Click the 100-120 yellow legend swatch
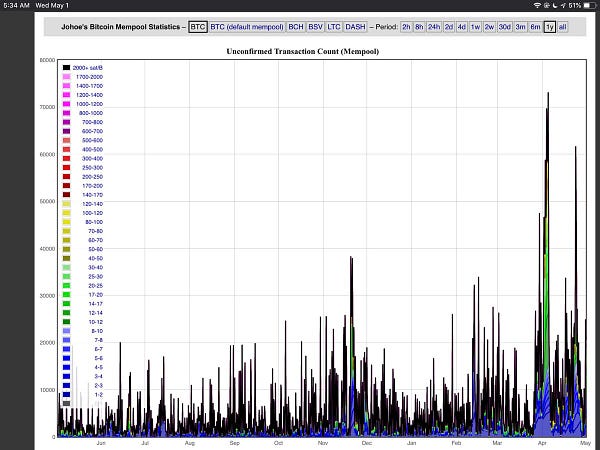 67,213
